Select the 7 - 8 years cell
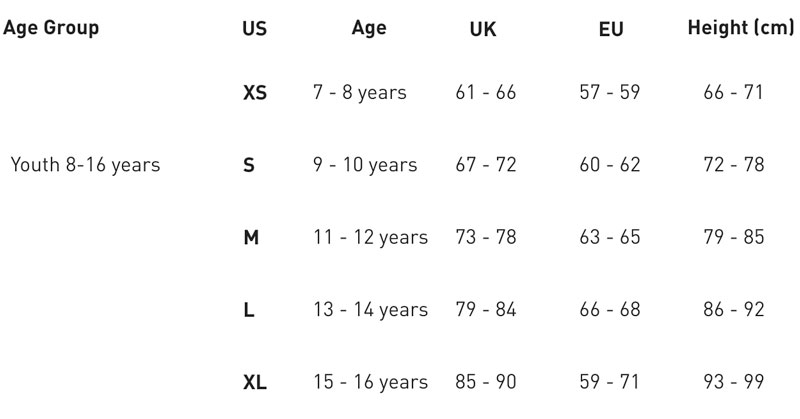This screenshot has height=419, width=800. tap(360, 93)
